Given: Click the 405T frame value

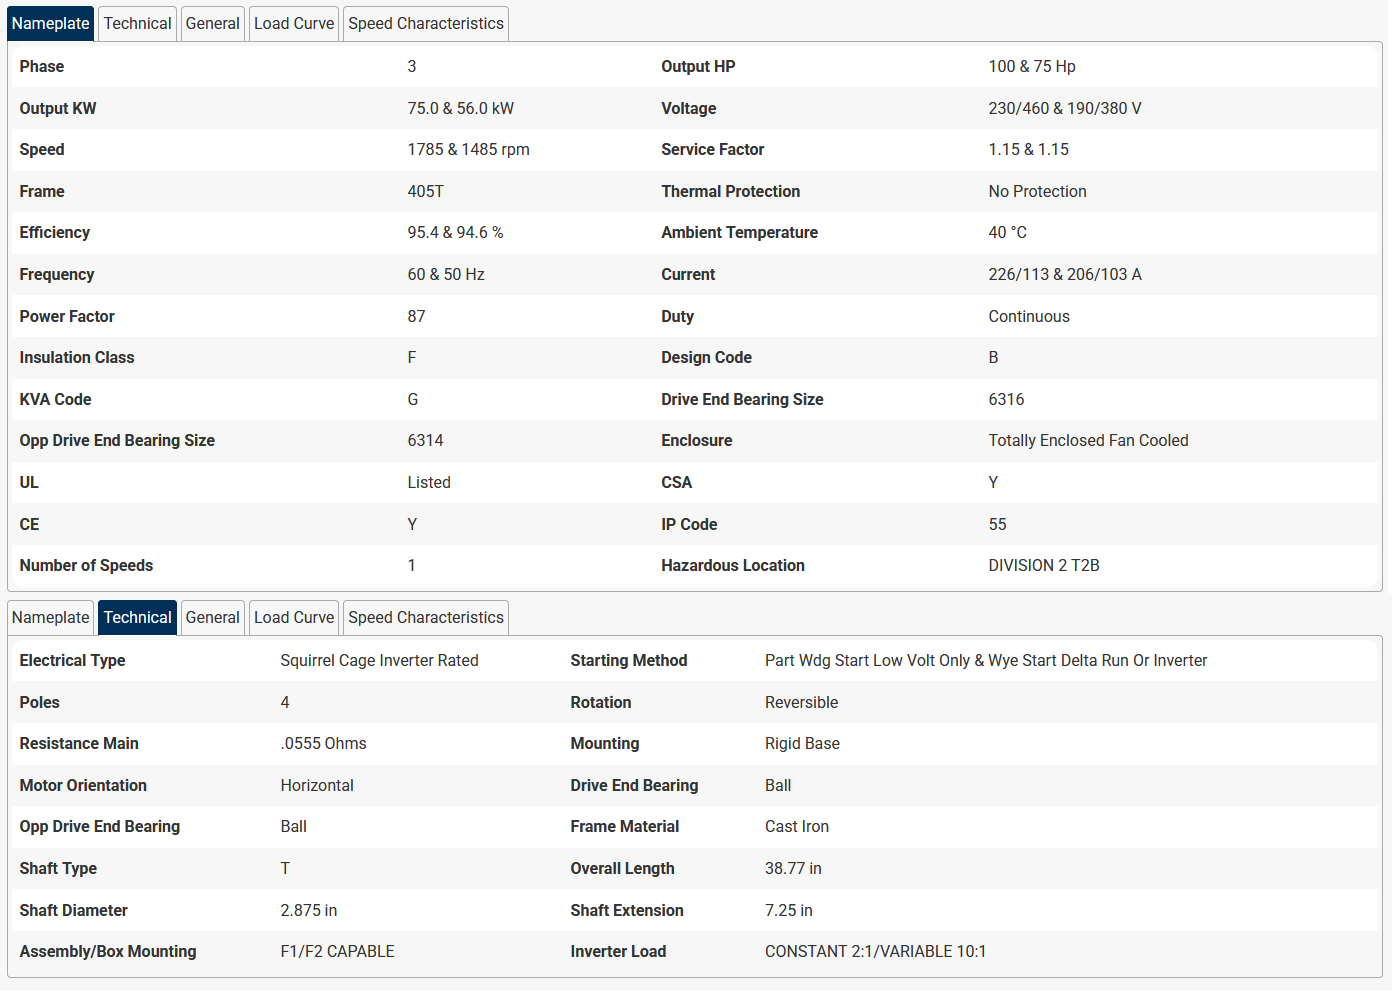Looking at the screenshot, I should (x=425, y=191).
